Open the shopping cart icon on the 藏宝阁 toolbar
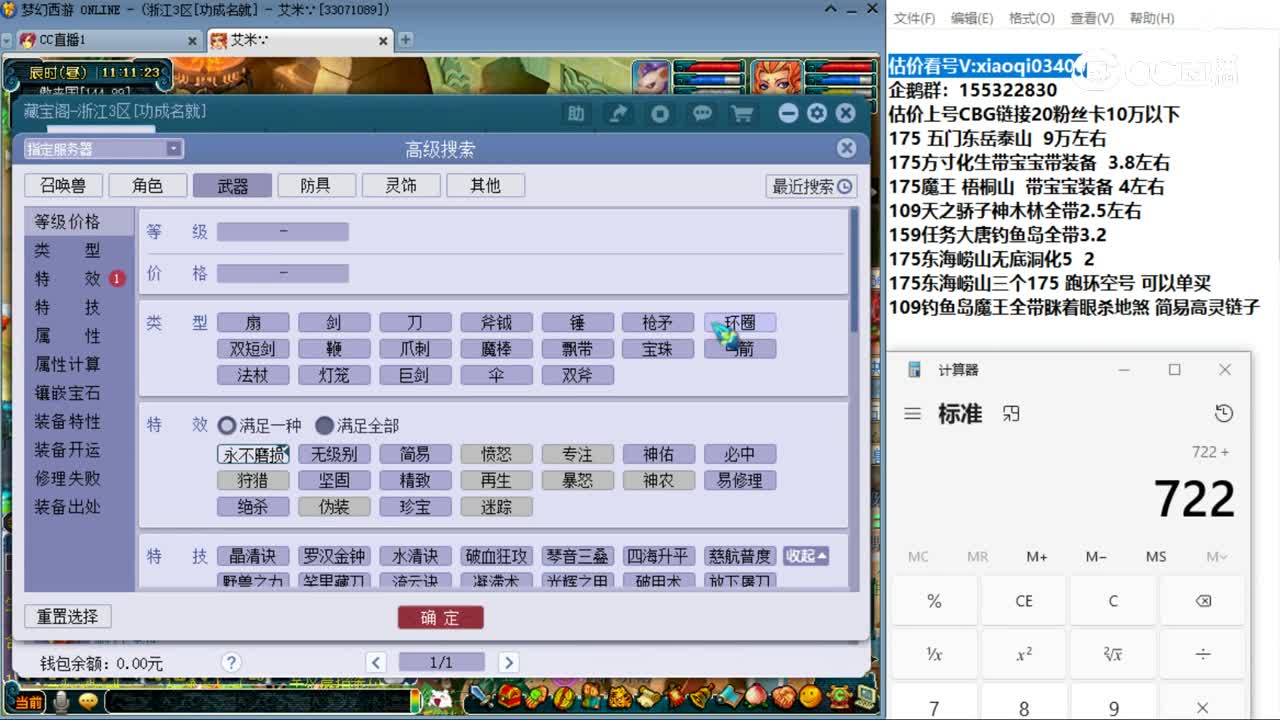 point(742,113)
